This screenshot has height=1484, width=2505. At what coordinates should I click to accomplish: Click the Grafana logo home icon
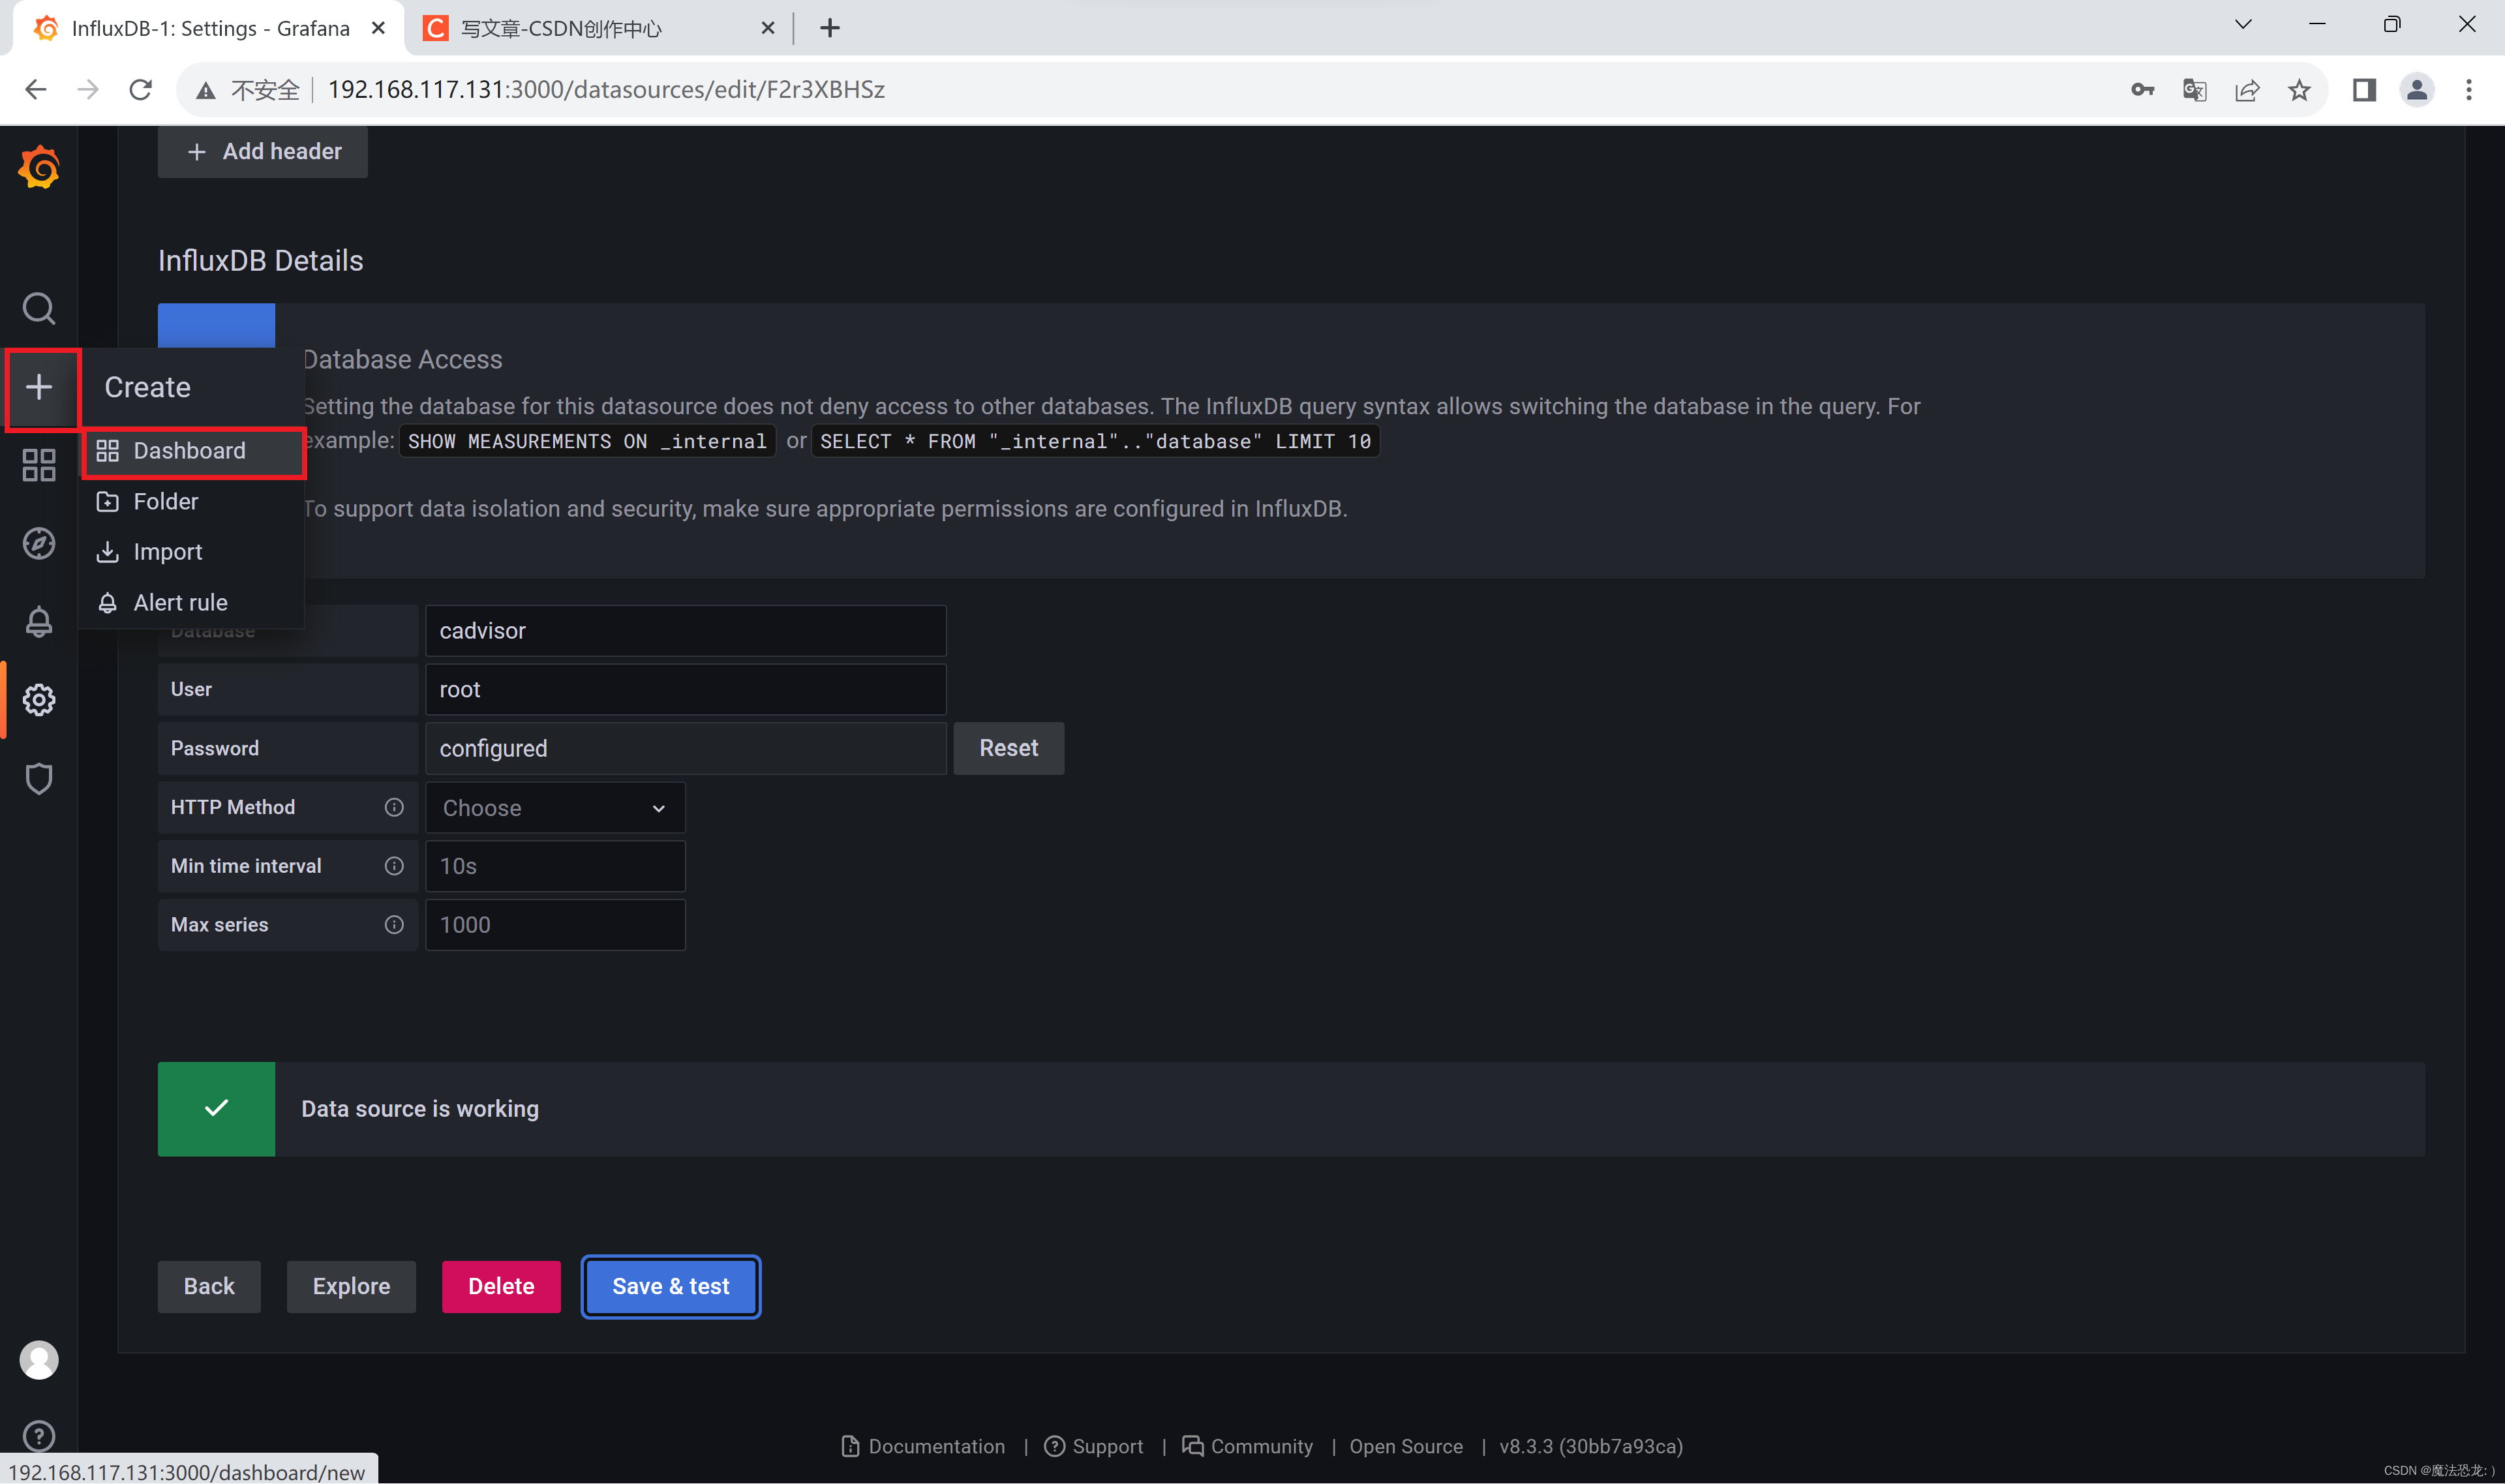[x=39, y=167]
